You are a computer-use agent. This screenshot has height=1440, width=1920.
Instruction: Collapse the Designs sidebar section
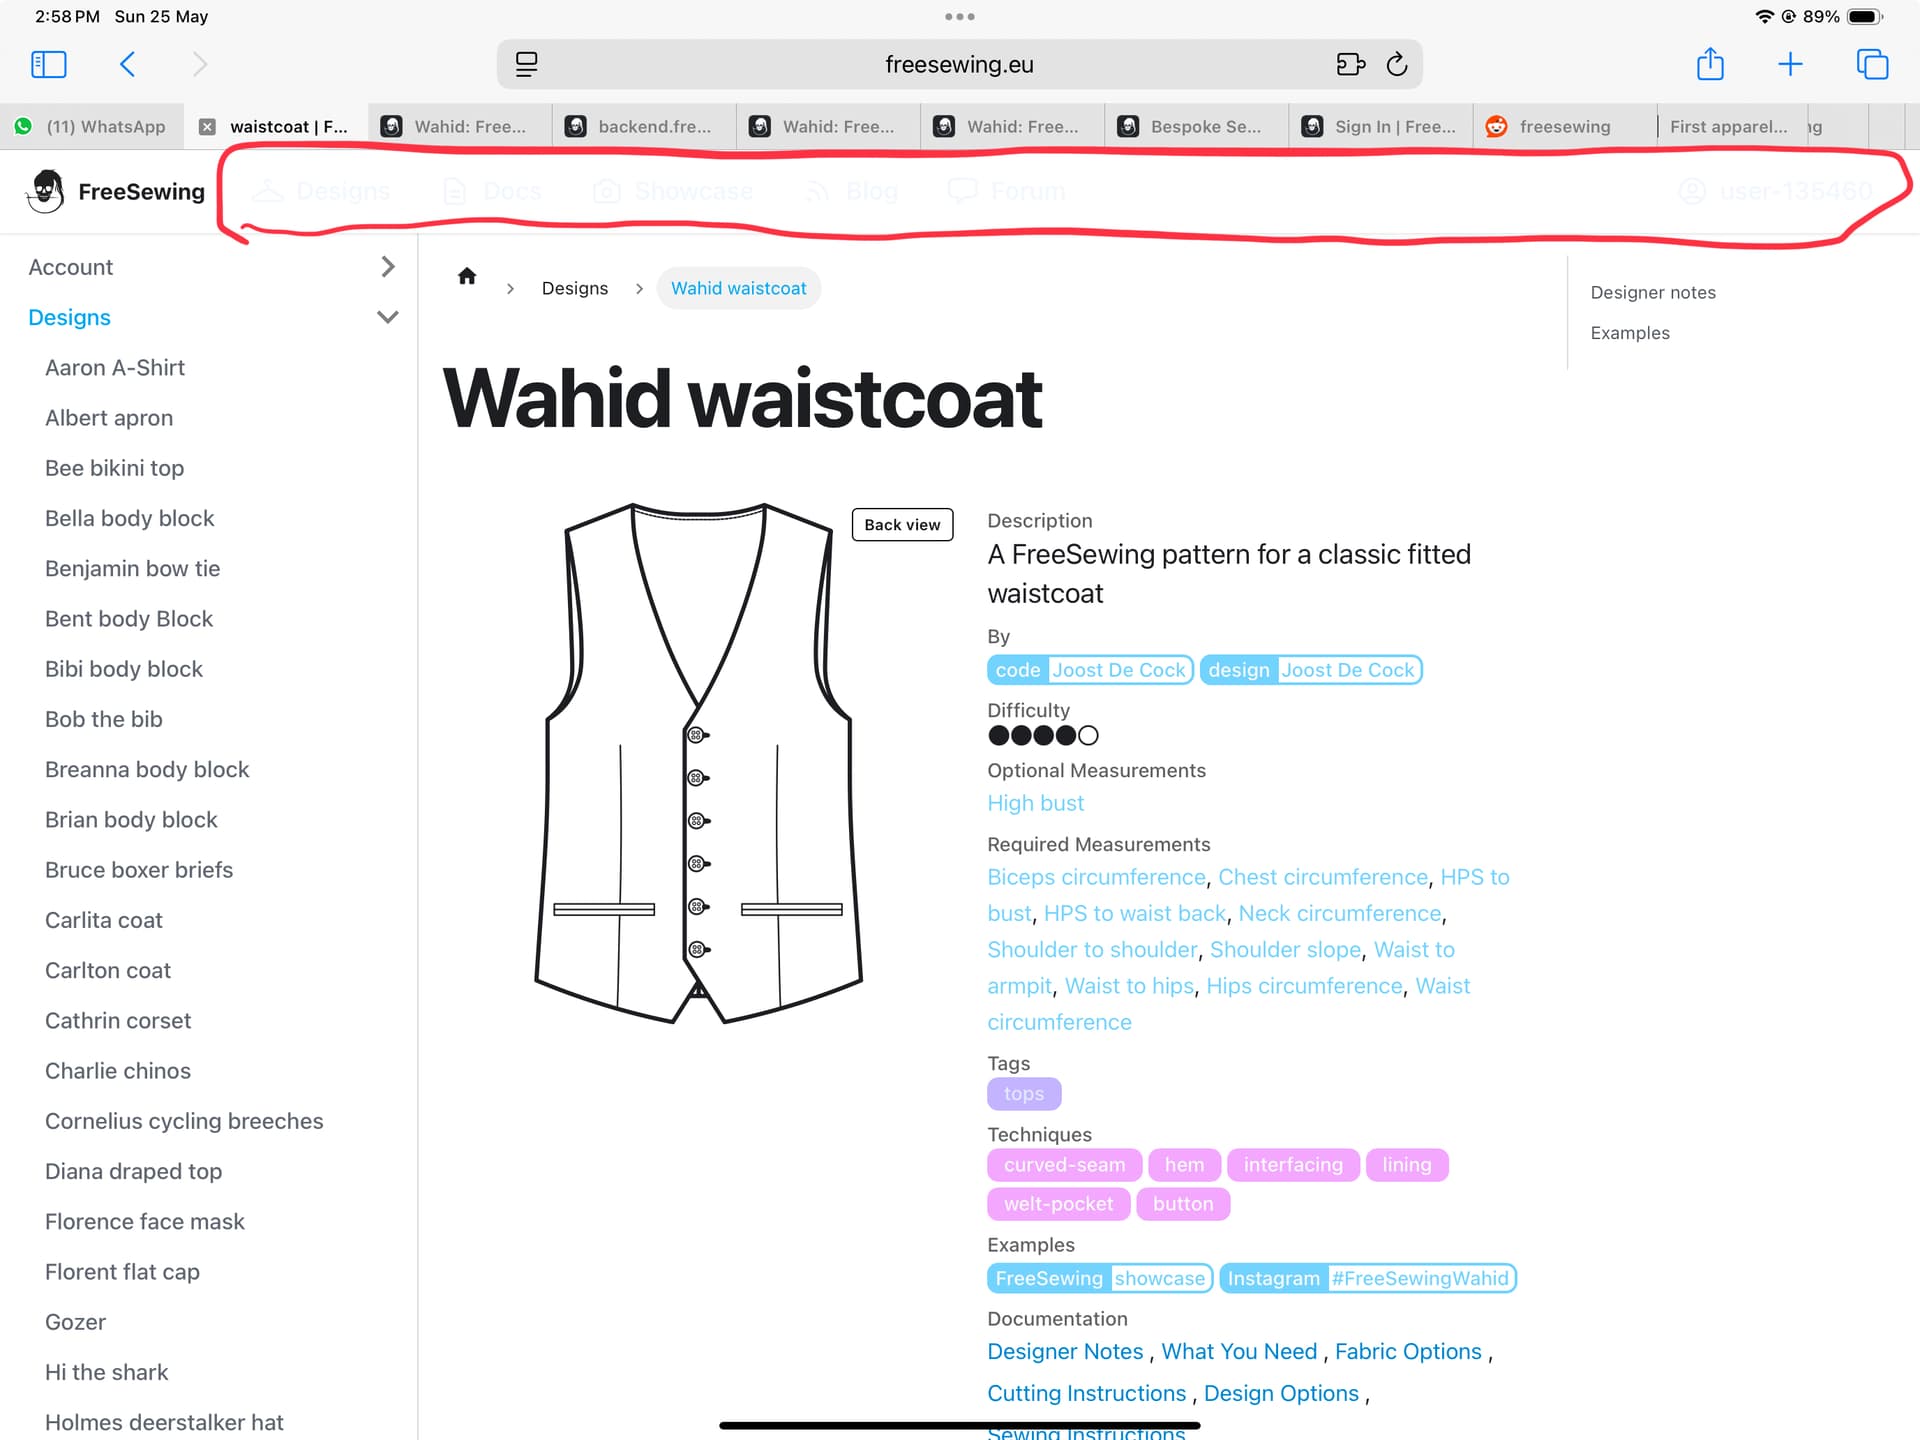click(388, 317)
